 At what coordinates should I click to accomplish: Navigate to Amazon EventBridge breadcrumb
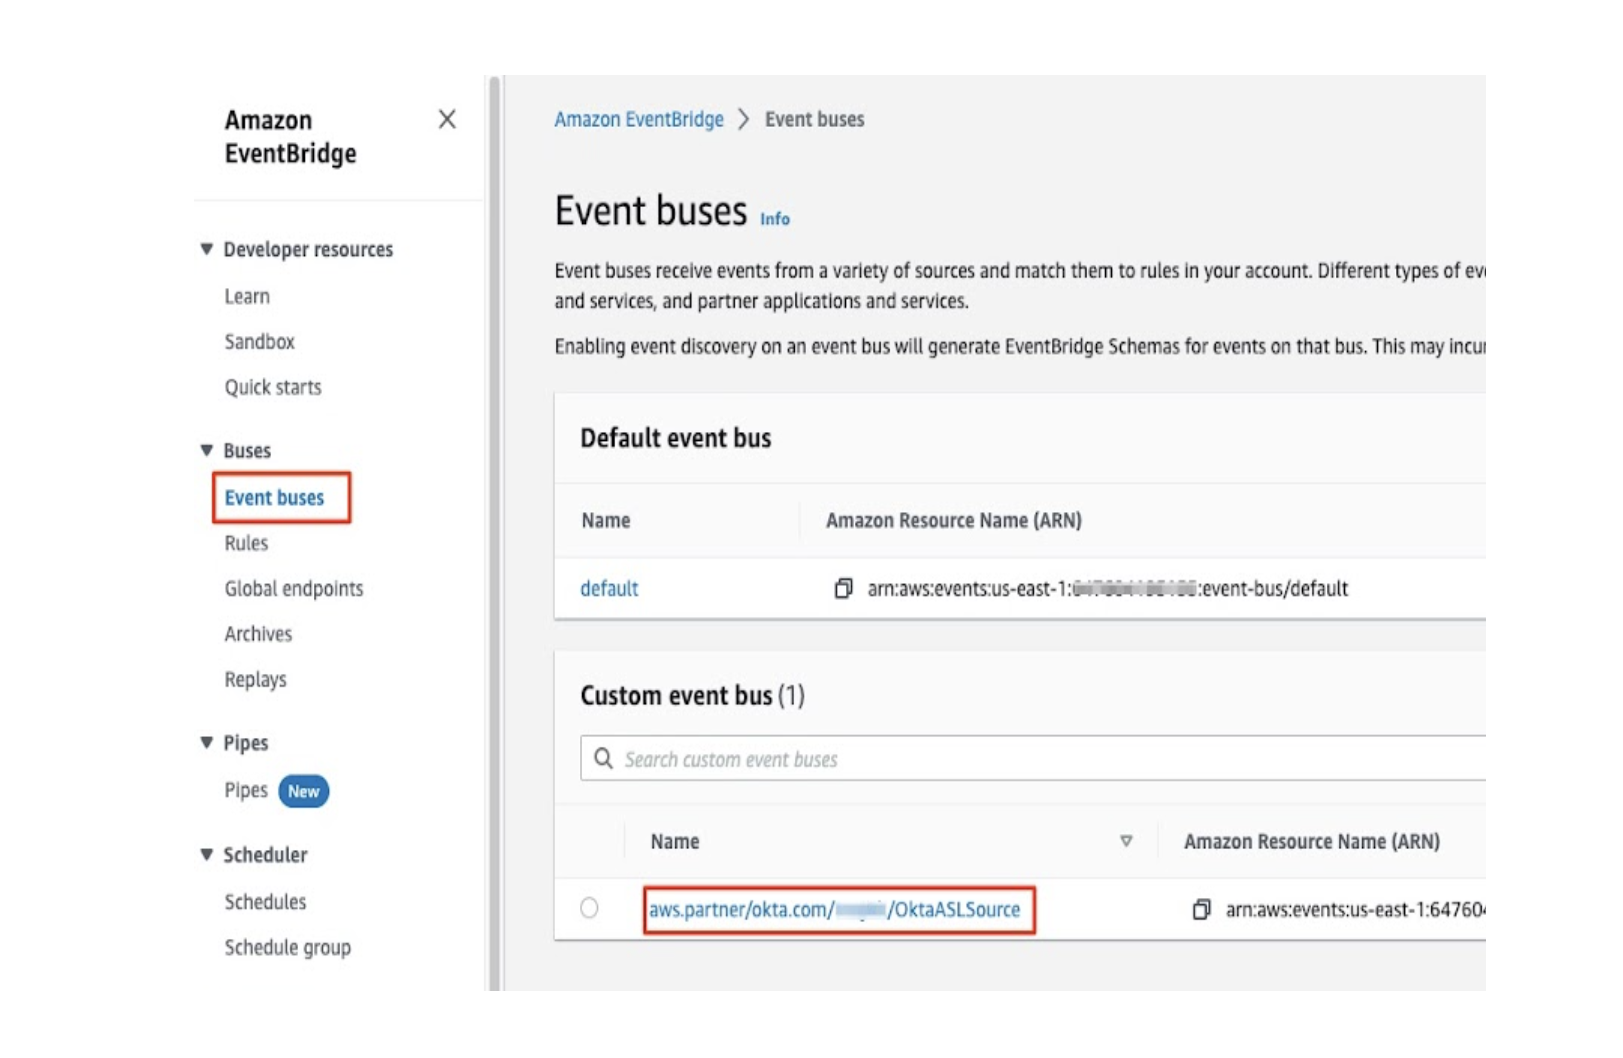[638, 119]
